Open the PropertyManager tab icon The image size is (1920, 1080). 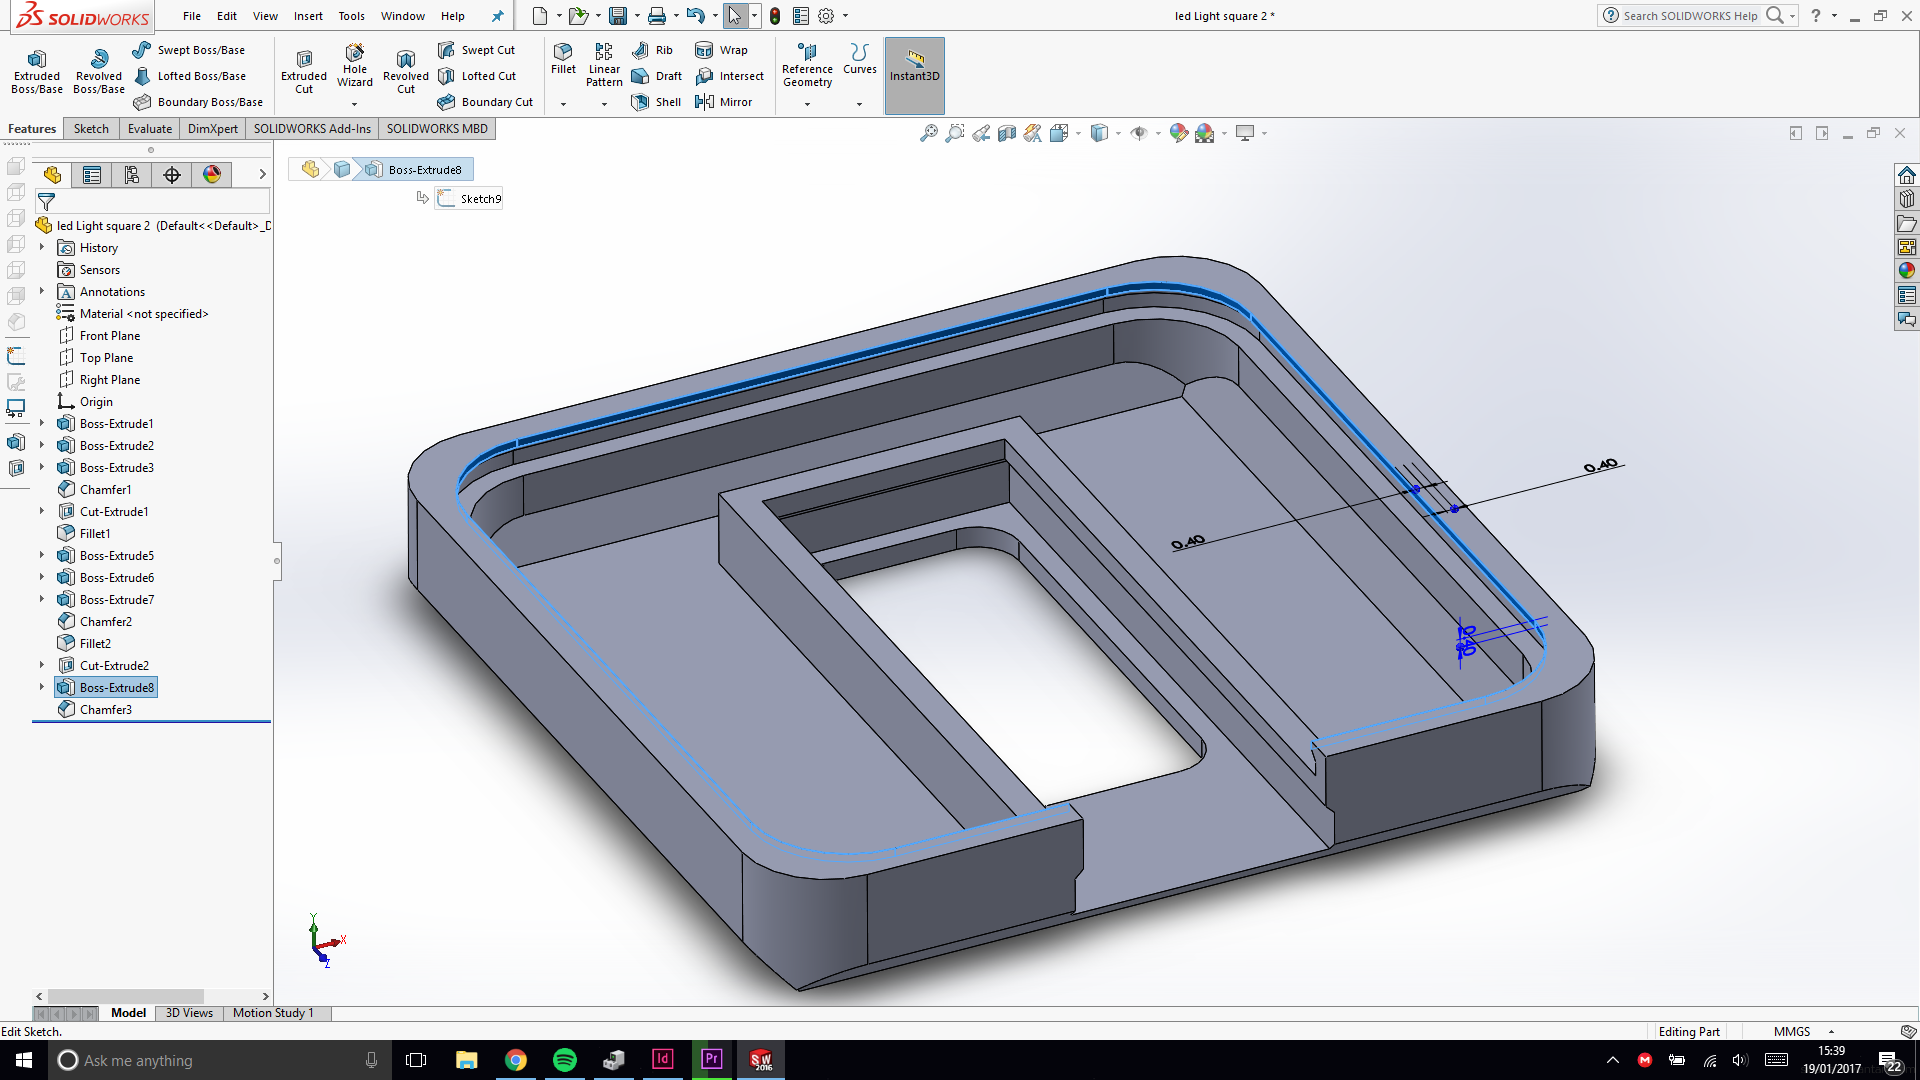[x=92, y=175]
